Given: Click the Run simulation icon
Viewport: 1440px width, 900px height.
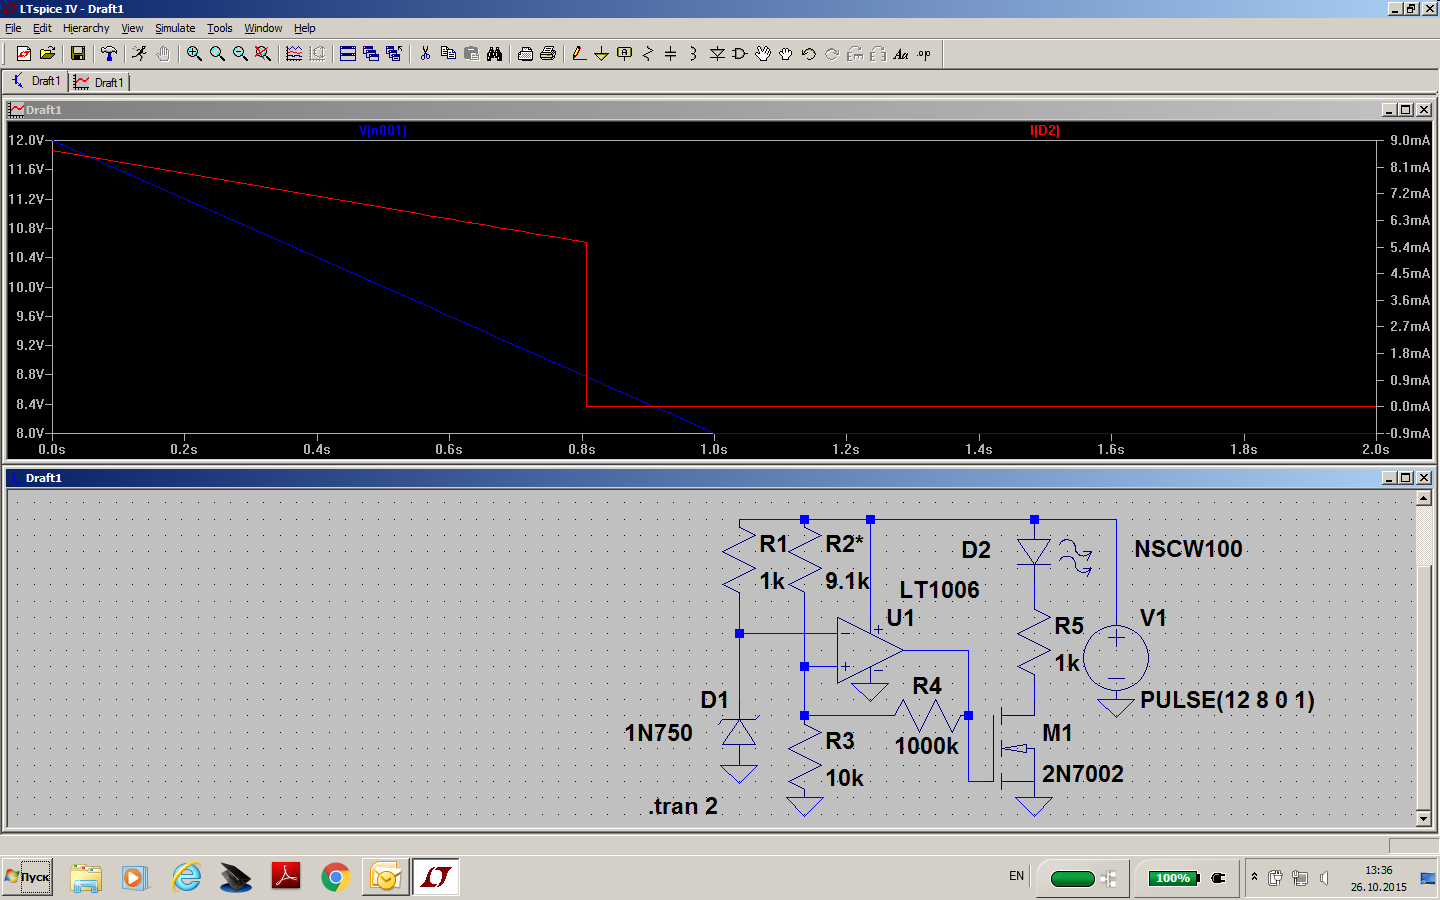Looking at the screenshot, I should 139,54.
